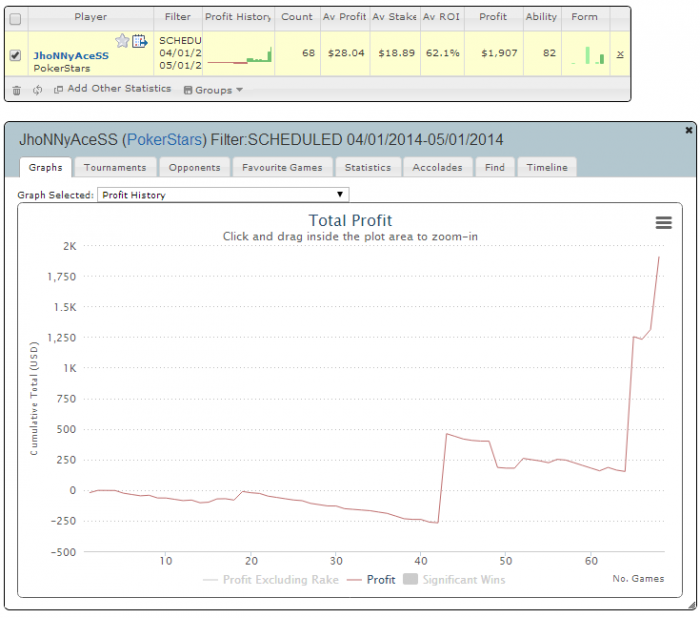Sort by the Ability column header
Screen dimensions: 700x618
pos(542,17)
